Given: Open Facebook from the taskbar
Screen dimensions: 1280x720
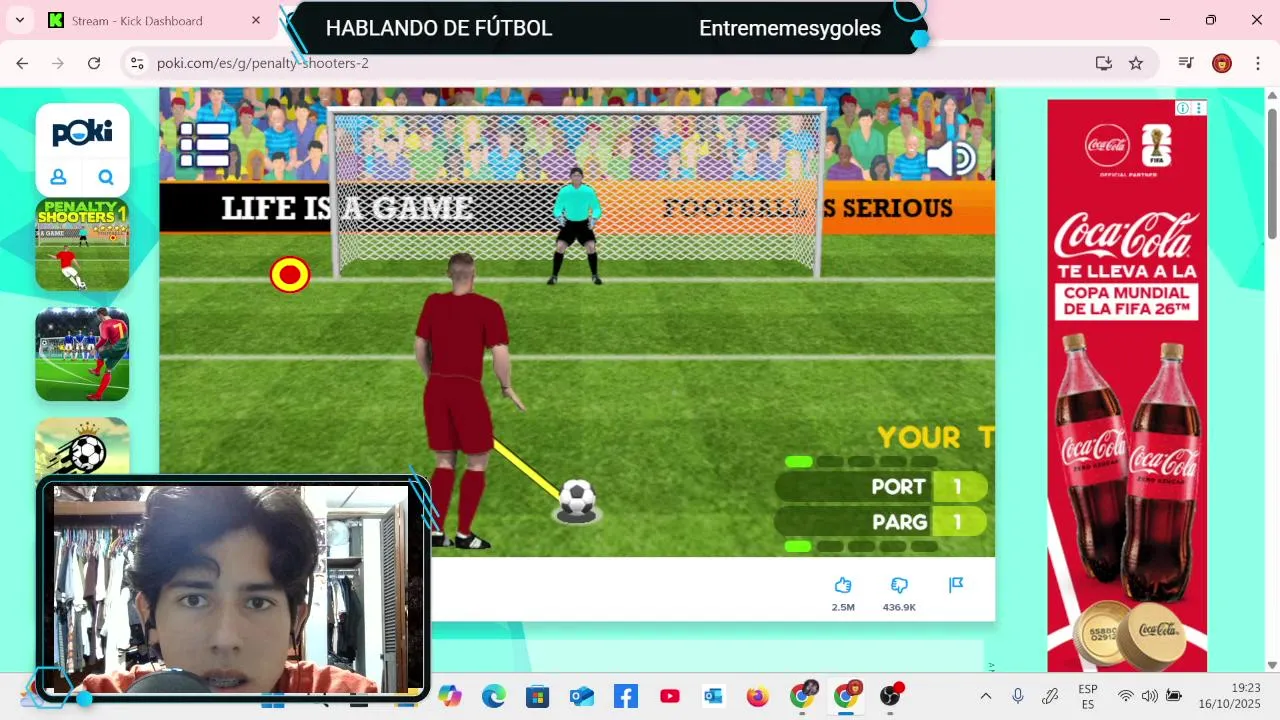Looking at the screenshot, I should pos(626,696).
